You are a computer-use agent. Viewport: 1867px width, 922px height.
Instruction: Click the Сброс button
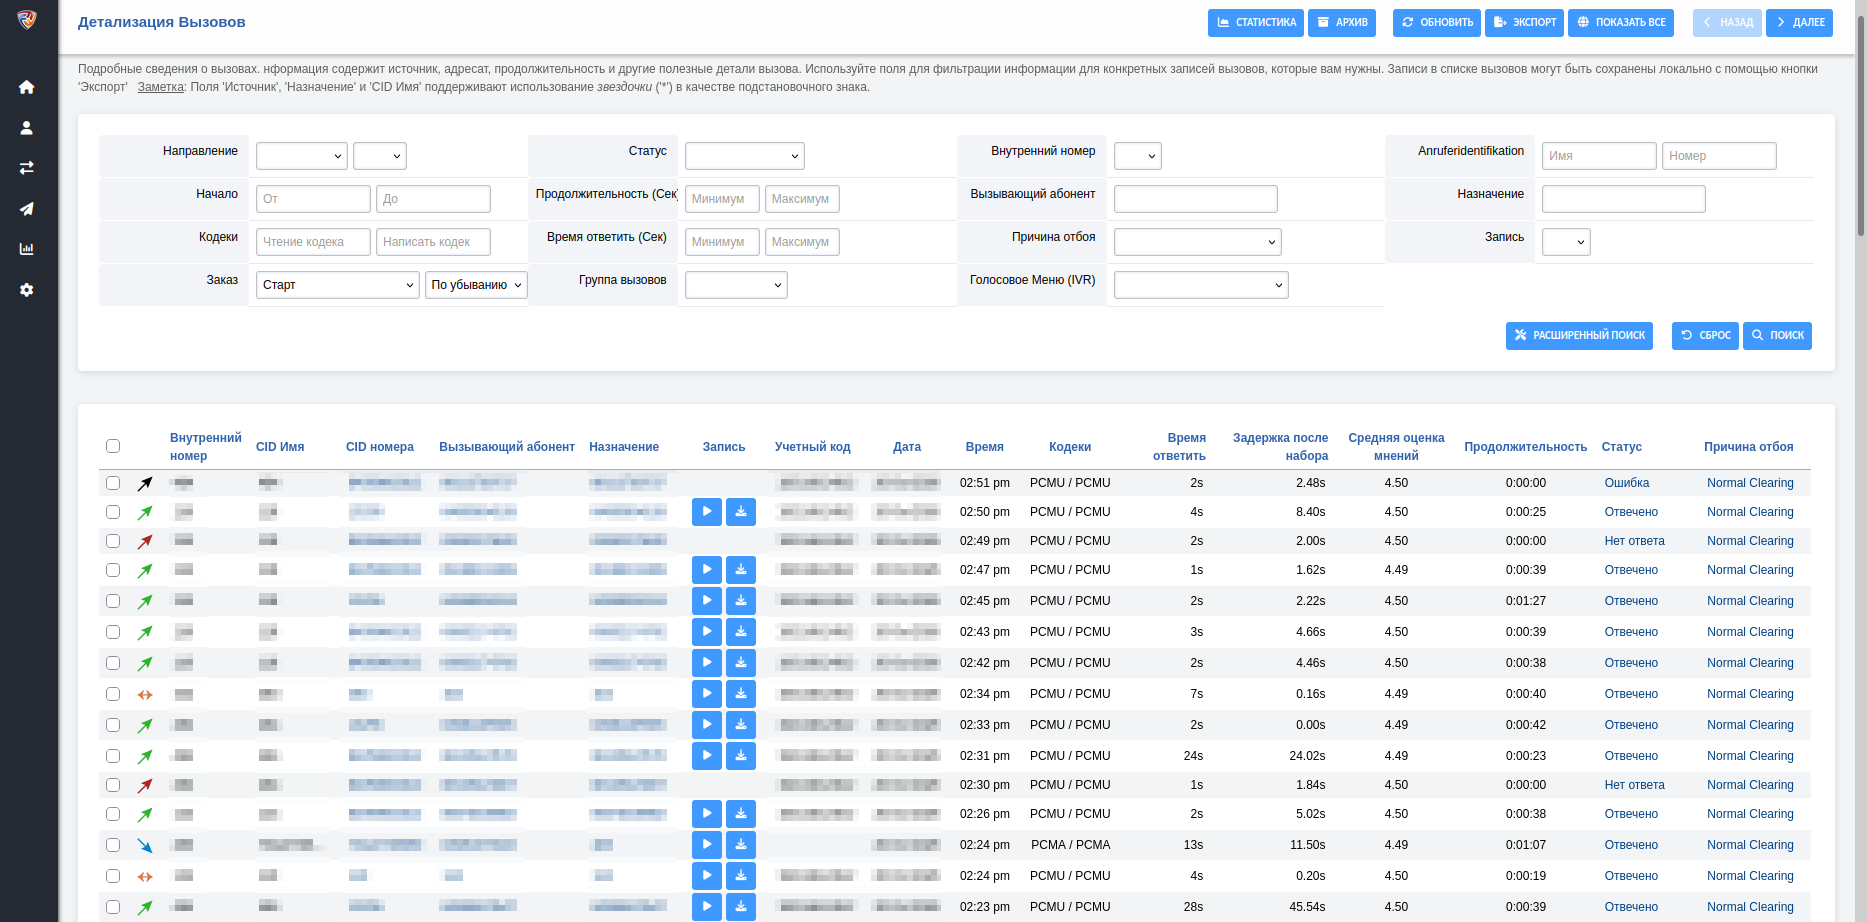1705,336
